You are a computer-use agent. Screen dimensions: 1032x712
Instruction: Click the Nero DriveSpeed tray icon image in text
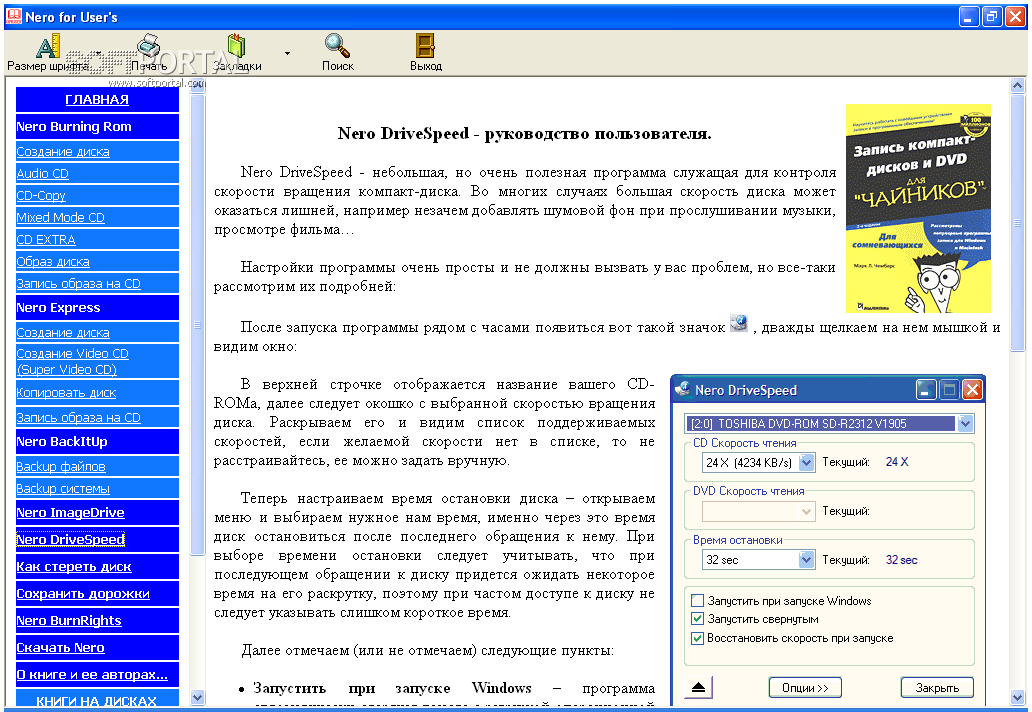click(740, 323)
